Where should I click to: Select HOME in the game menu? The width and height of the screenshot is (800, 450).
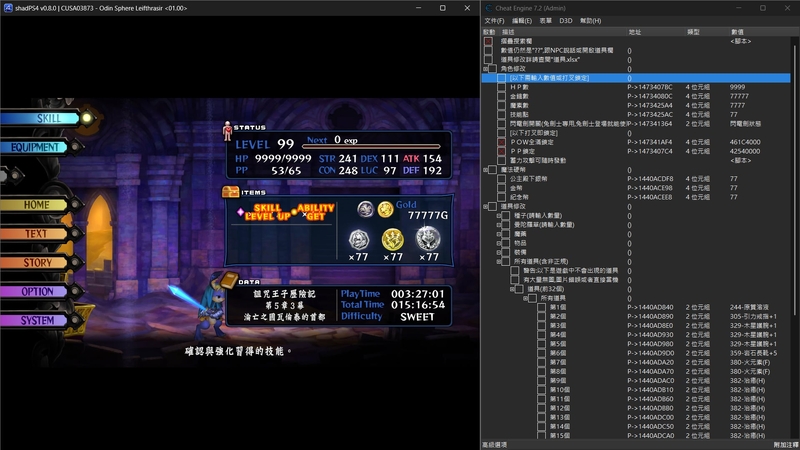click(x=35, y=205)
